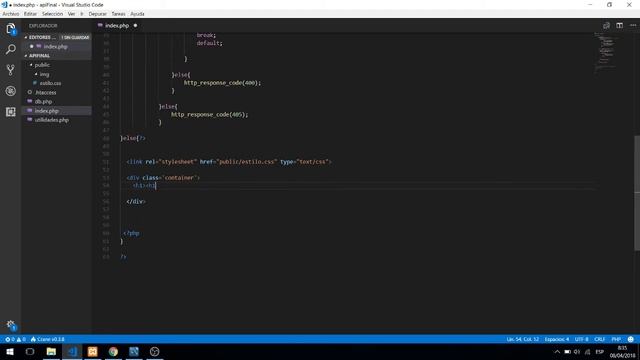
Task: Change language mode PHP
Action: tap(616, 339)
